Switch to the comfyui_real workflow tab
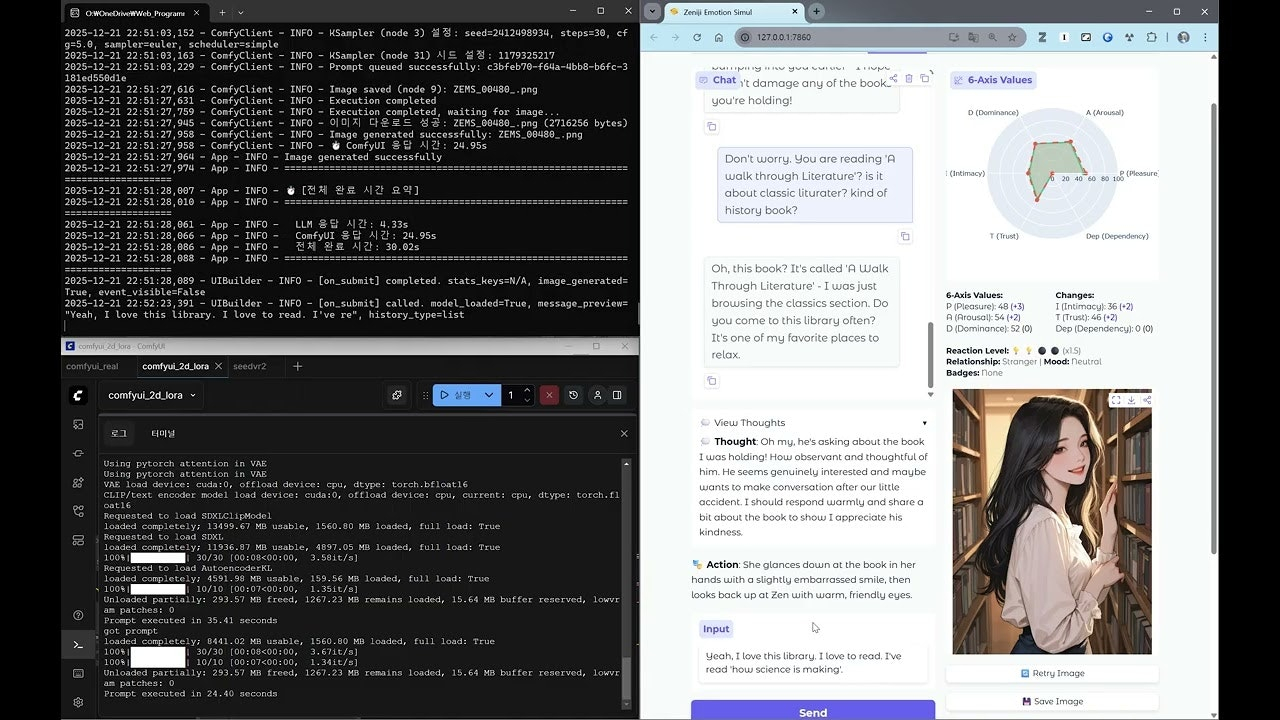 pyautogui.click(x=92, y=366)
